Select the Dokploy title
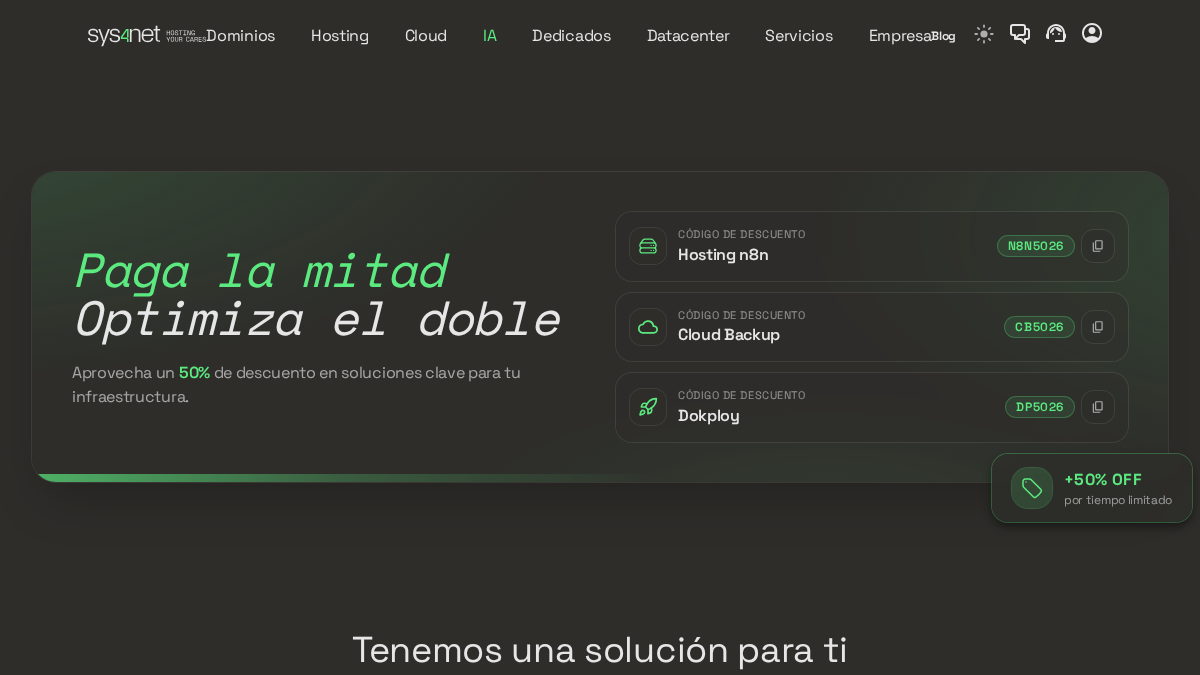Viewport: 1200px width, 675px height. [x=709, y=416]
